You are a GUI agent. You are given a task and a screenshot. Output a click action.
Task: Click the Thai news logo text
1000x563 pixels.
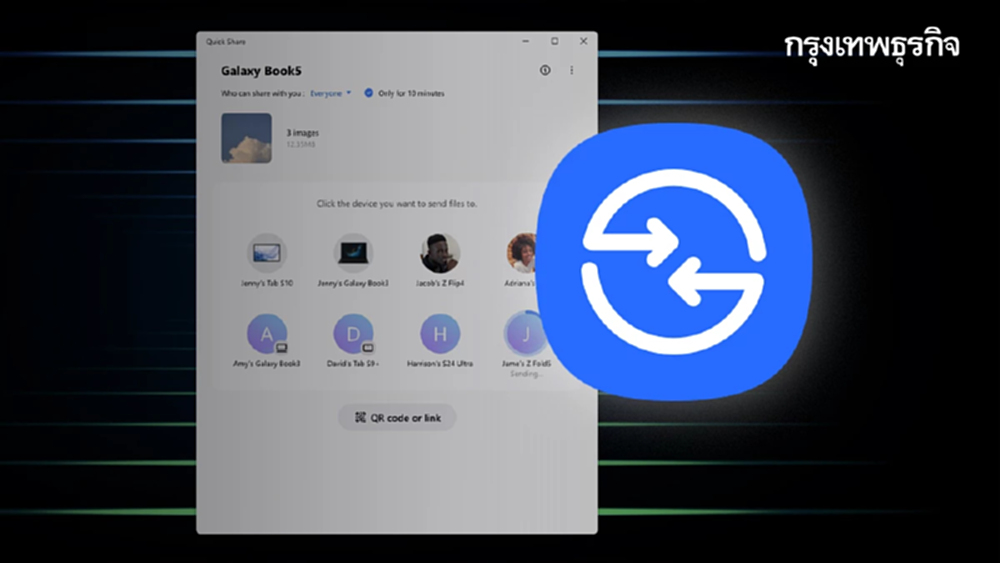coord(871,47)
